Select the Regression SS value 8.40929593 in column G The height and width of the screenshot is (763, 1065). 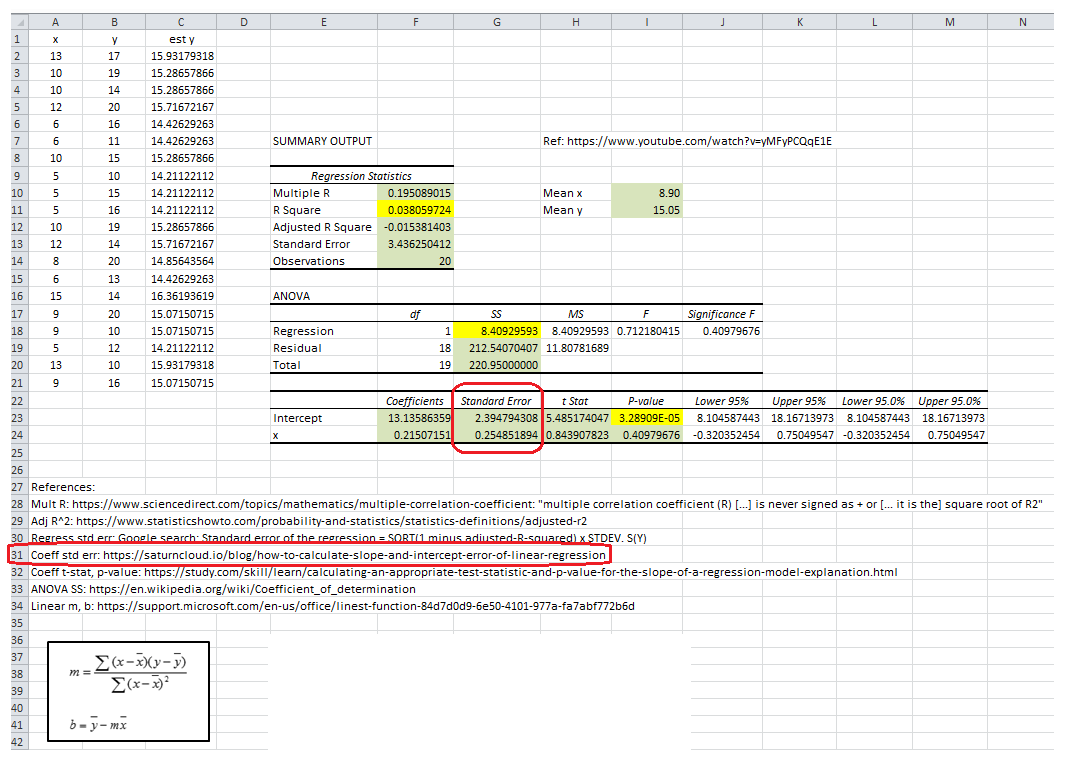click(497, 331)
